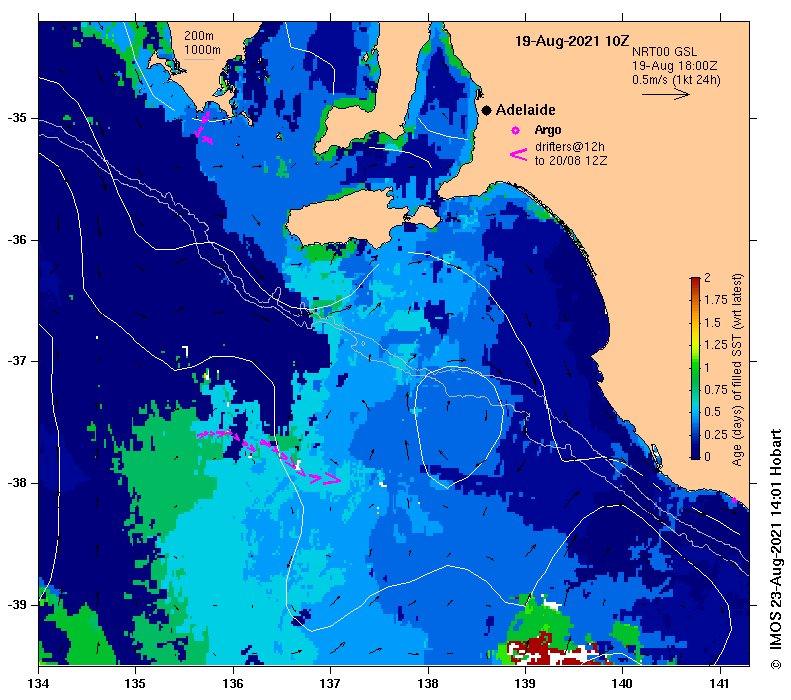Click the -35 latitude axis label

[x=17, y=119]
